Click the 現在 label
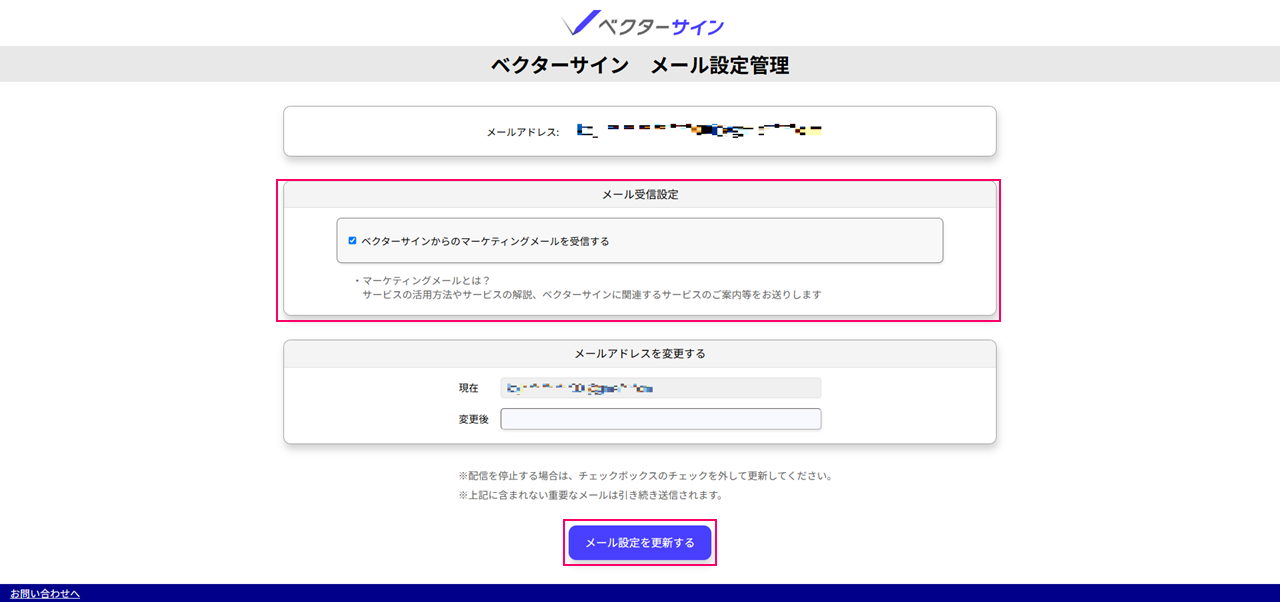This screenshot has width=1280, height=602. click(468, 388)
